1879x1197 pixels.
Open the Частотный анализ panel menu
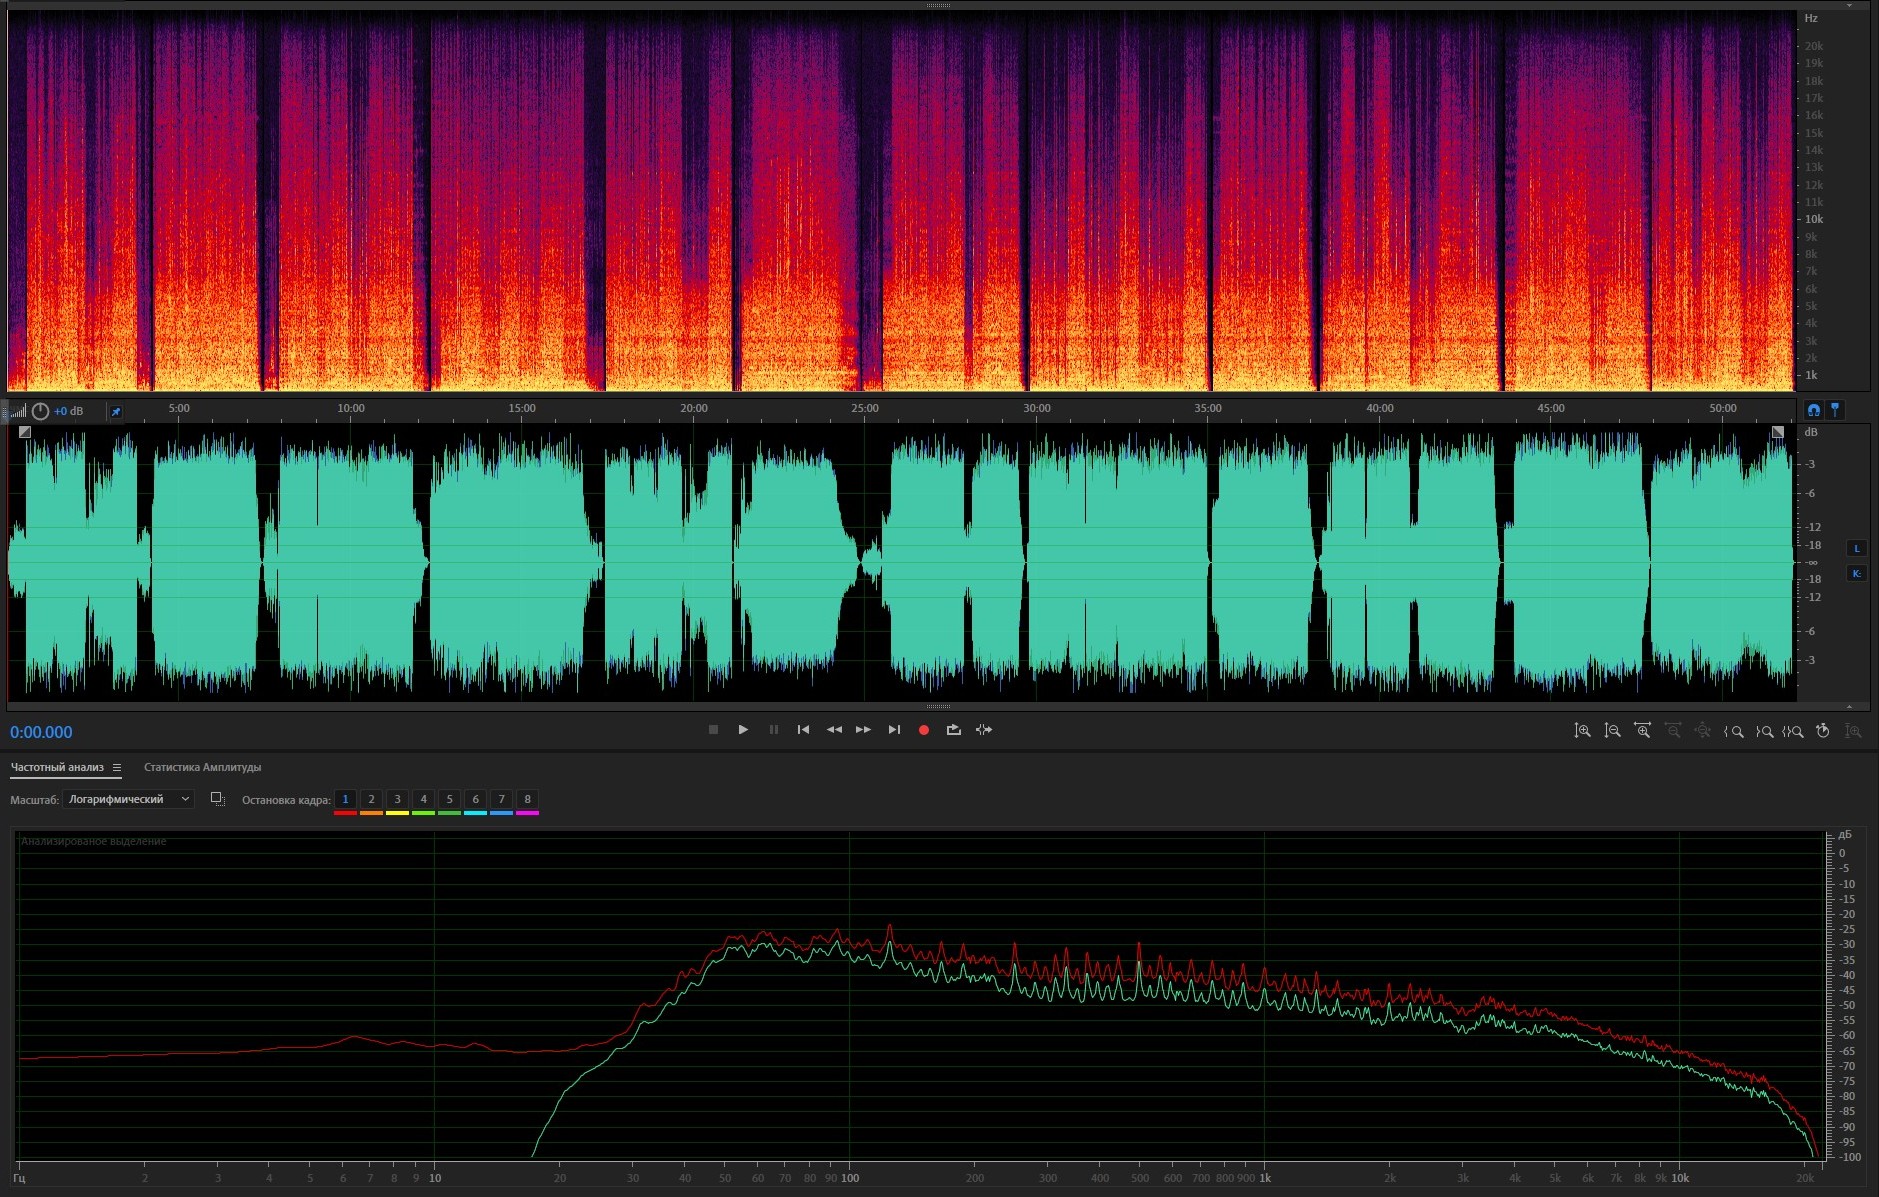pos(117,768)
